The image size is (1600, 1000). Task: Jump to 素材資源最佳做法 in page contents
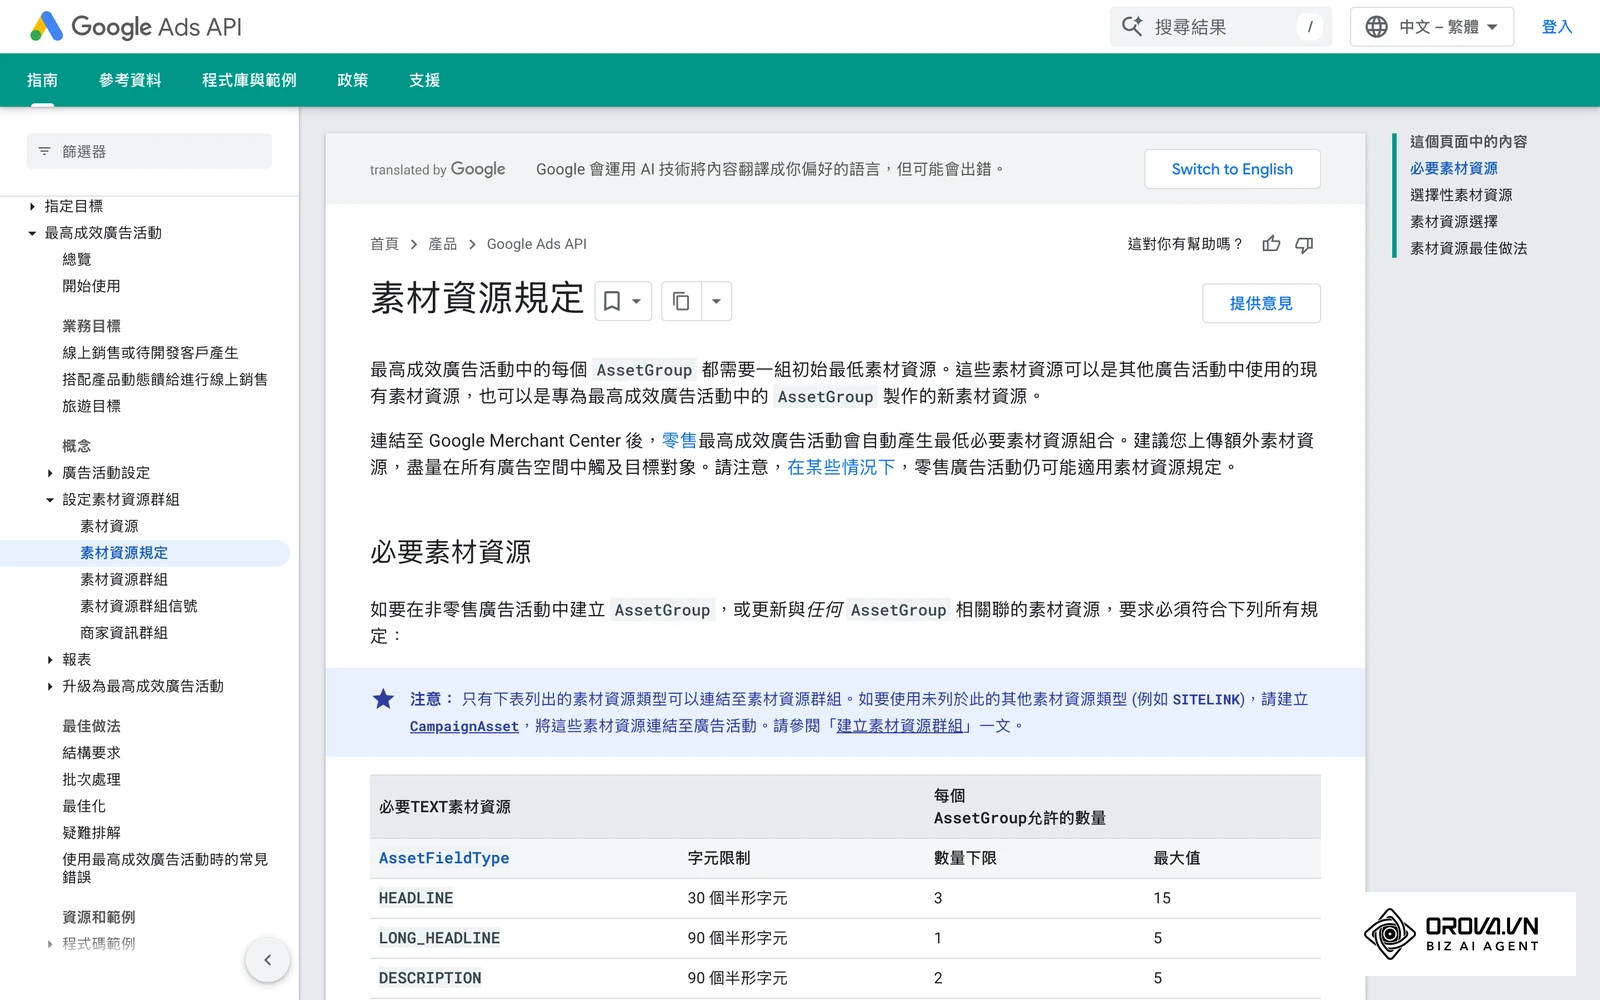pyautogui.click(x=1469, y=248)
